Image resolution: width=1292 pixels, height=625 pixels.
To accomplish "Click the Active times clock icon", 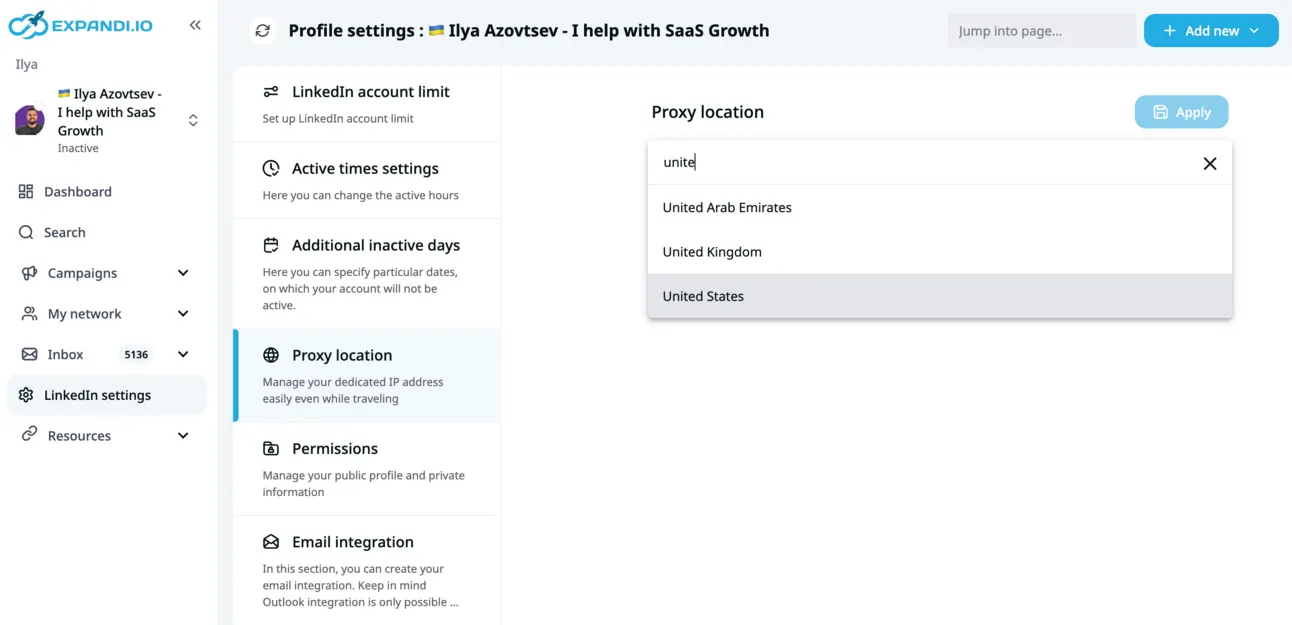I will tap(271, 168).
